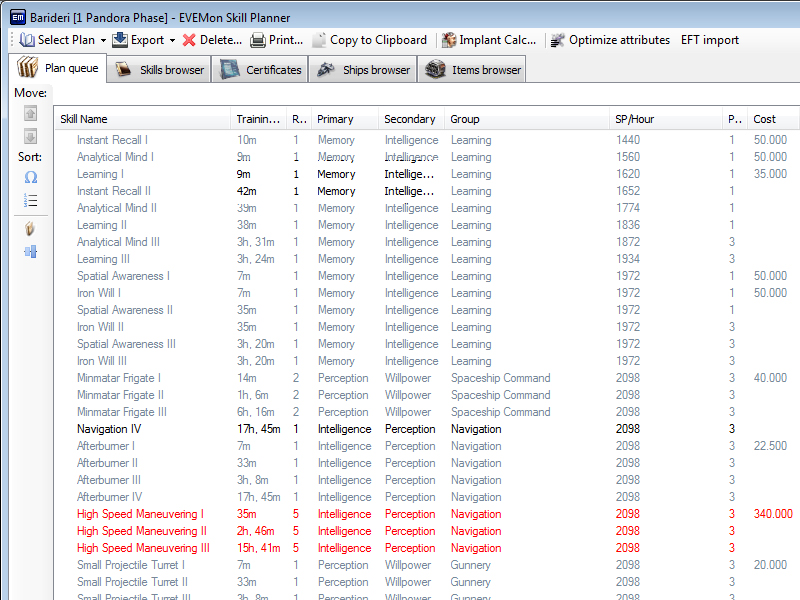Sort by Primary column header
This screenshot has height=600, width=800.
click(x=345, y=119)
